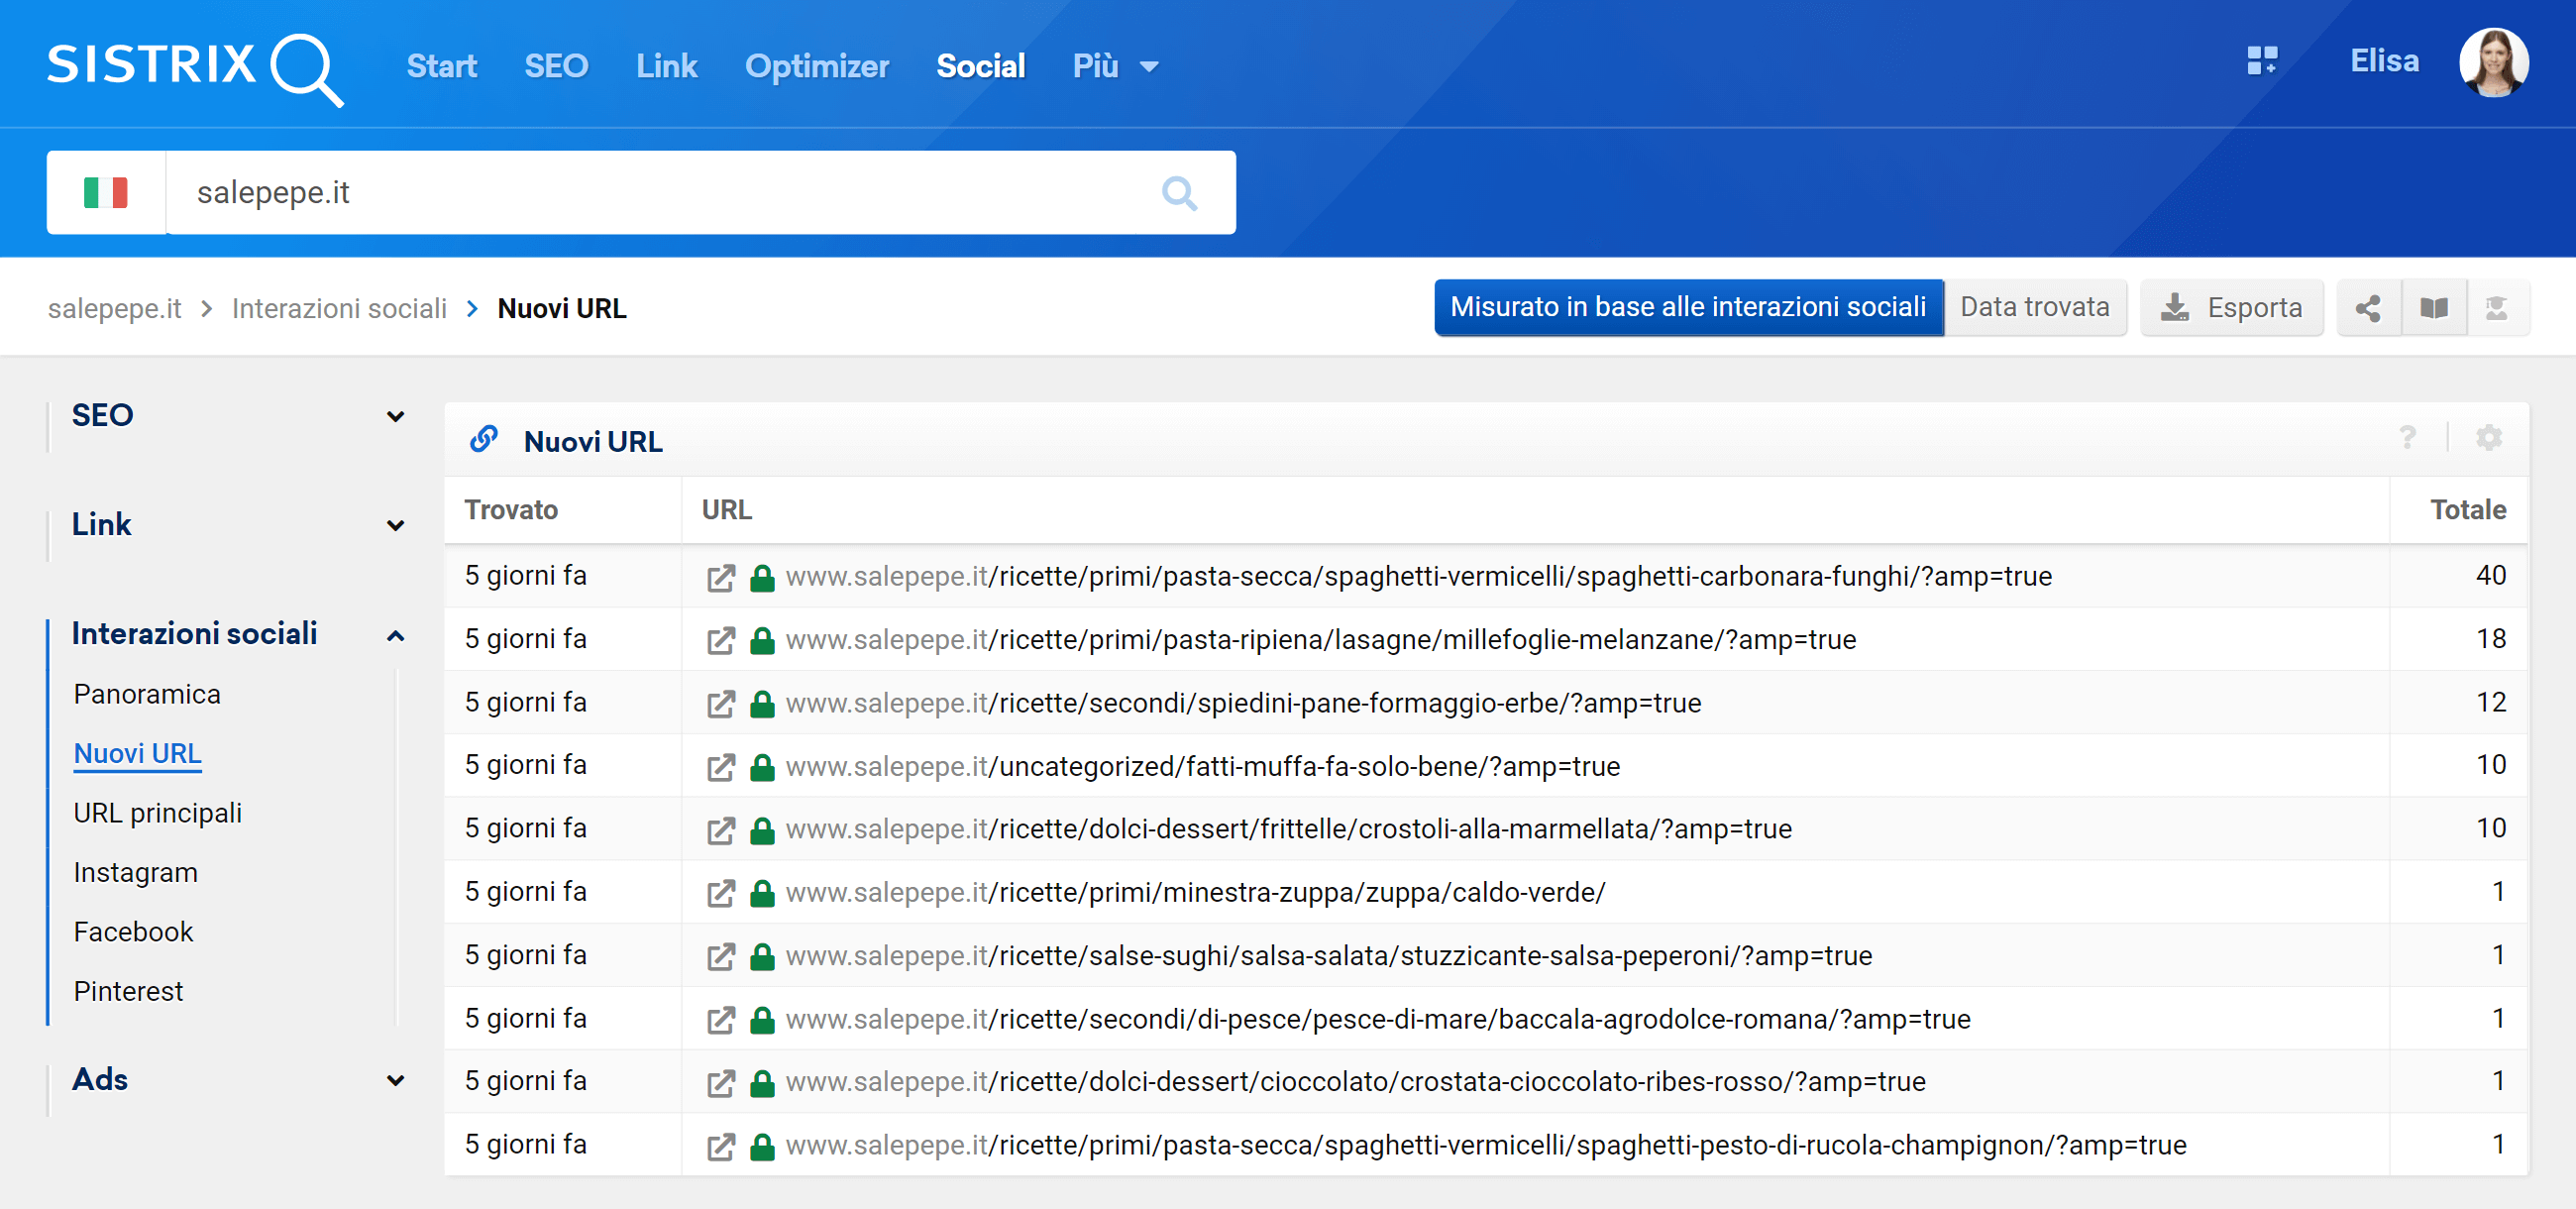Go to the Link top navigation tab
This screenshot has height=1209, width=2576.
point(666,66)
